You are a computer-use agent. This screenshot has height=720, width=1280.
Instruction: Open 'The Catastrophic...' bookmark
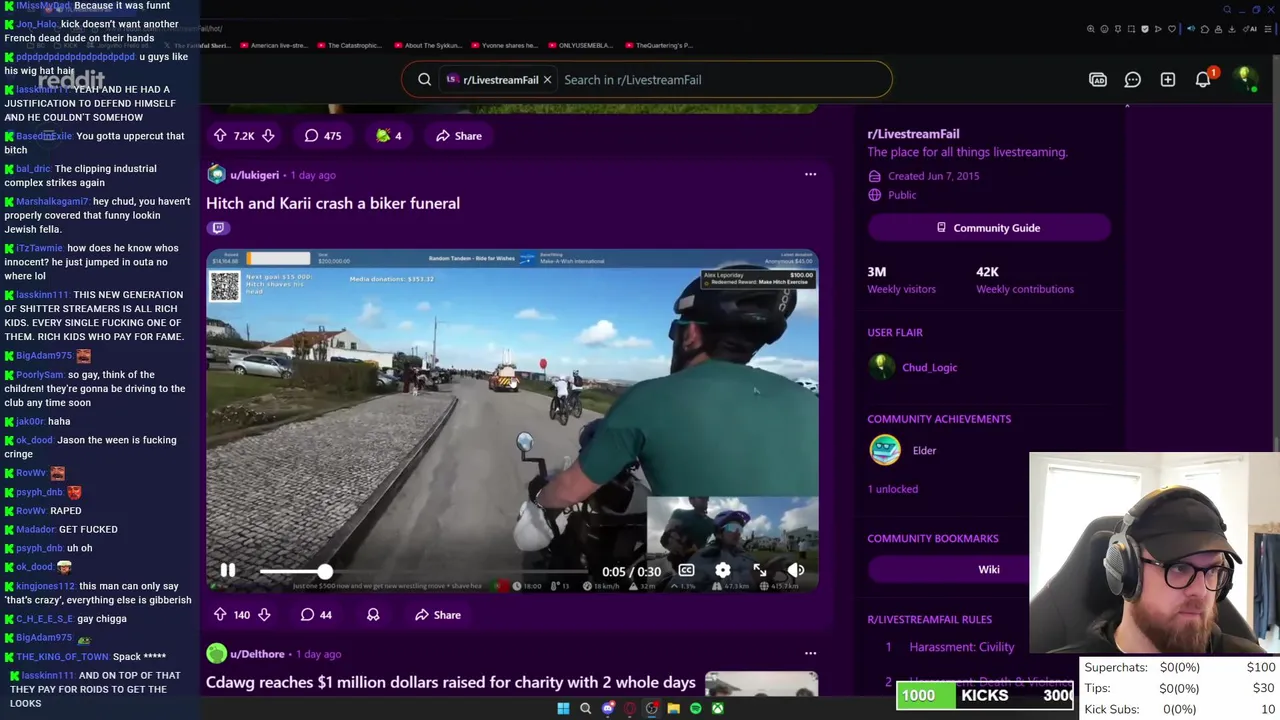tap(350, 45)
